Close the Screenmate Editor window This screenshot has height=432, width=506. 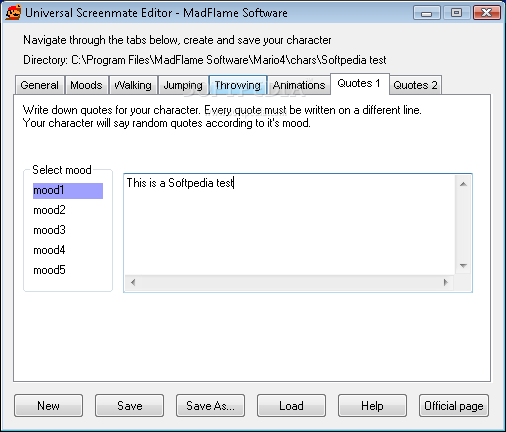(x=487, y=13)
